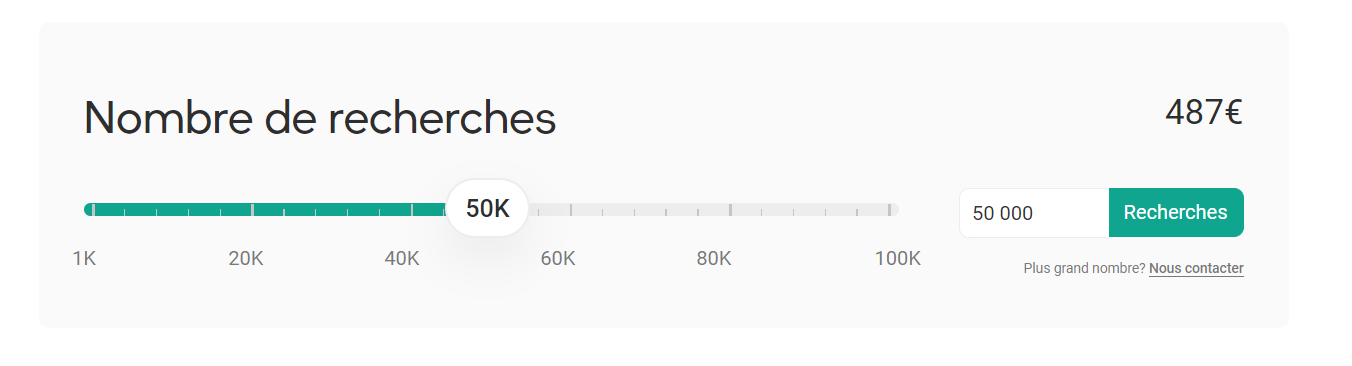Image resolution: width=1352 pixels, height=366 pixels.
Task: Set slider to the 40K tick on the track
Action: 412,210
